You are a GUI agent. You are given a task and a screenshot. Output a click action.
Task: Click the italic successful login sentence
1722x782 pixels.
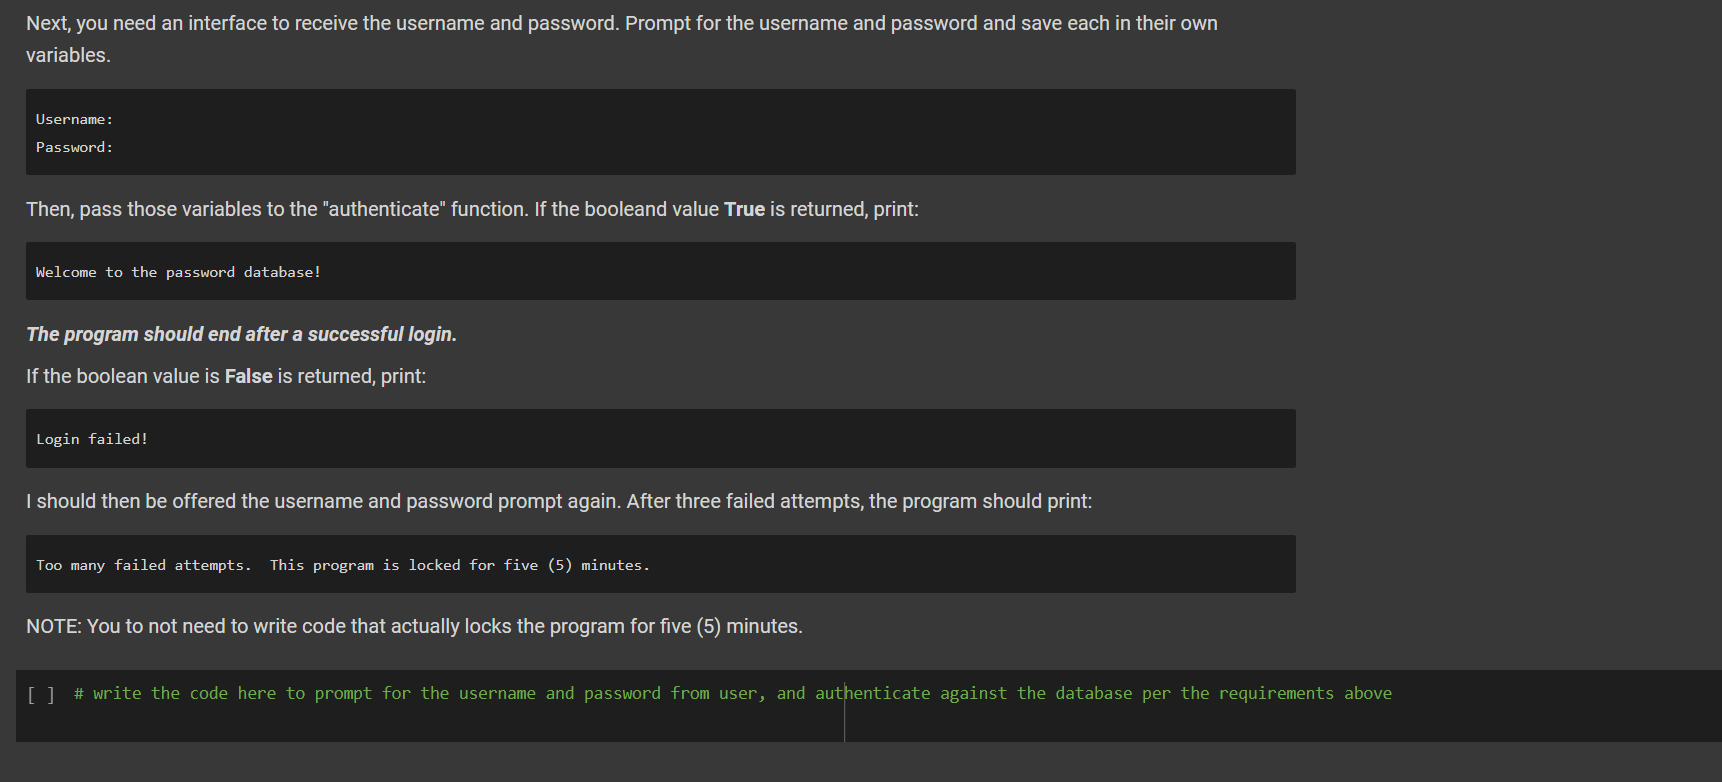pyautogui.click(x=240, y=334)
